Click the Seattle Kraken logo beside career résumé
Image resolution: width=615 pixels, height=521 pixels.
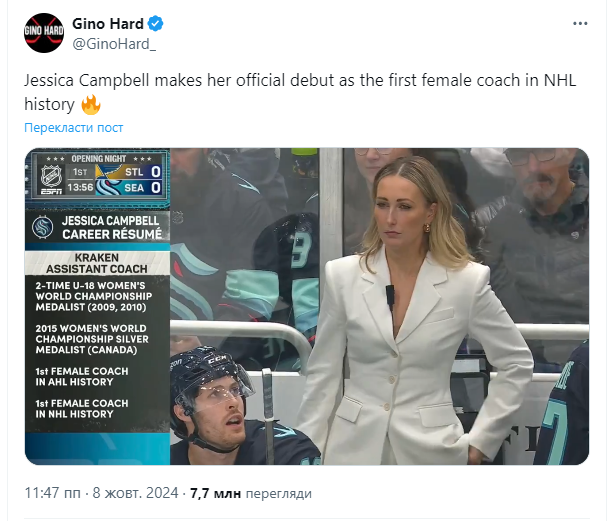[42, 227]
